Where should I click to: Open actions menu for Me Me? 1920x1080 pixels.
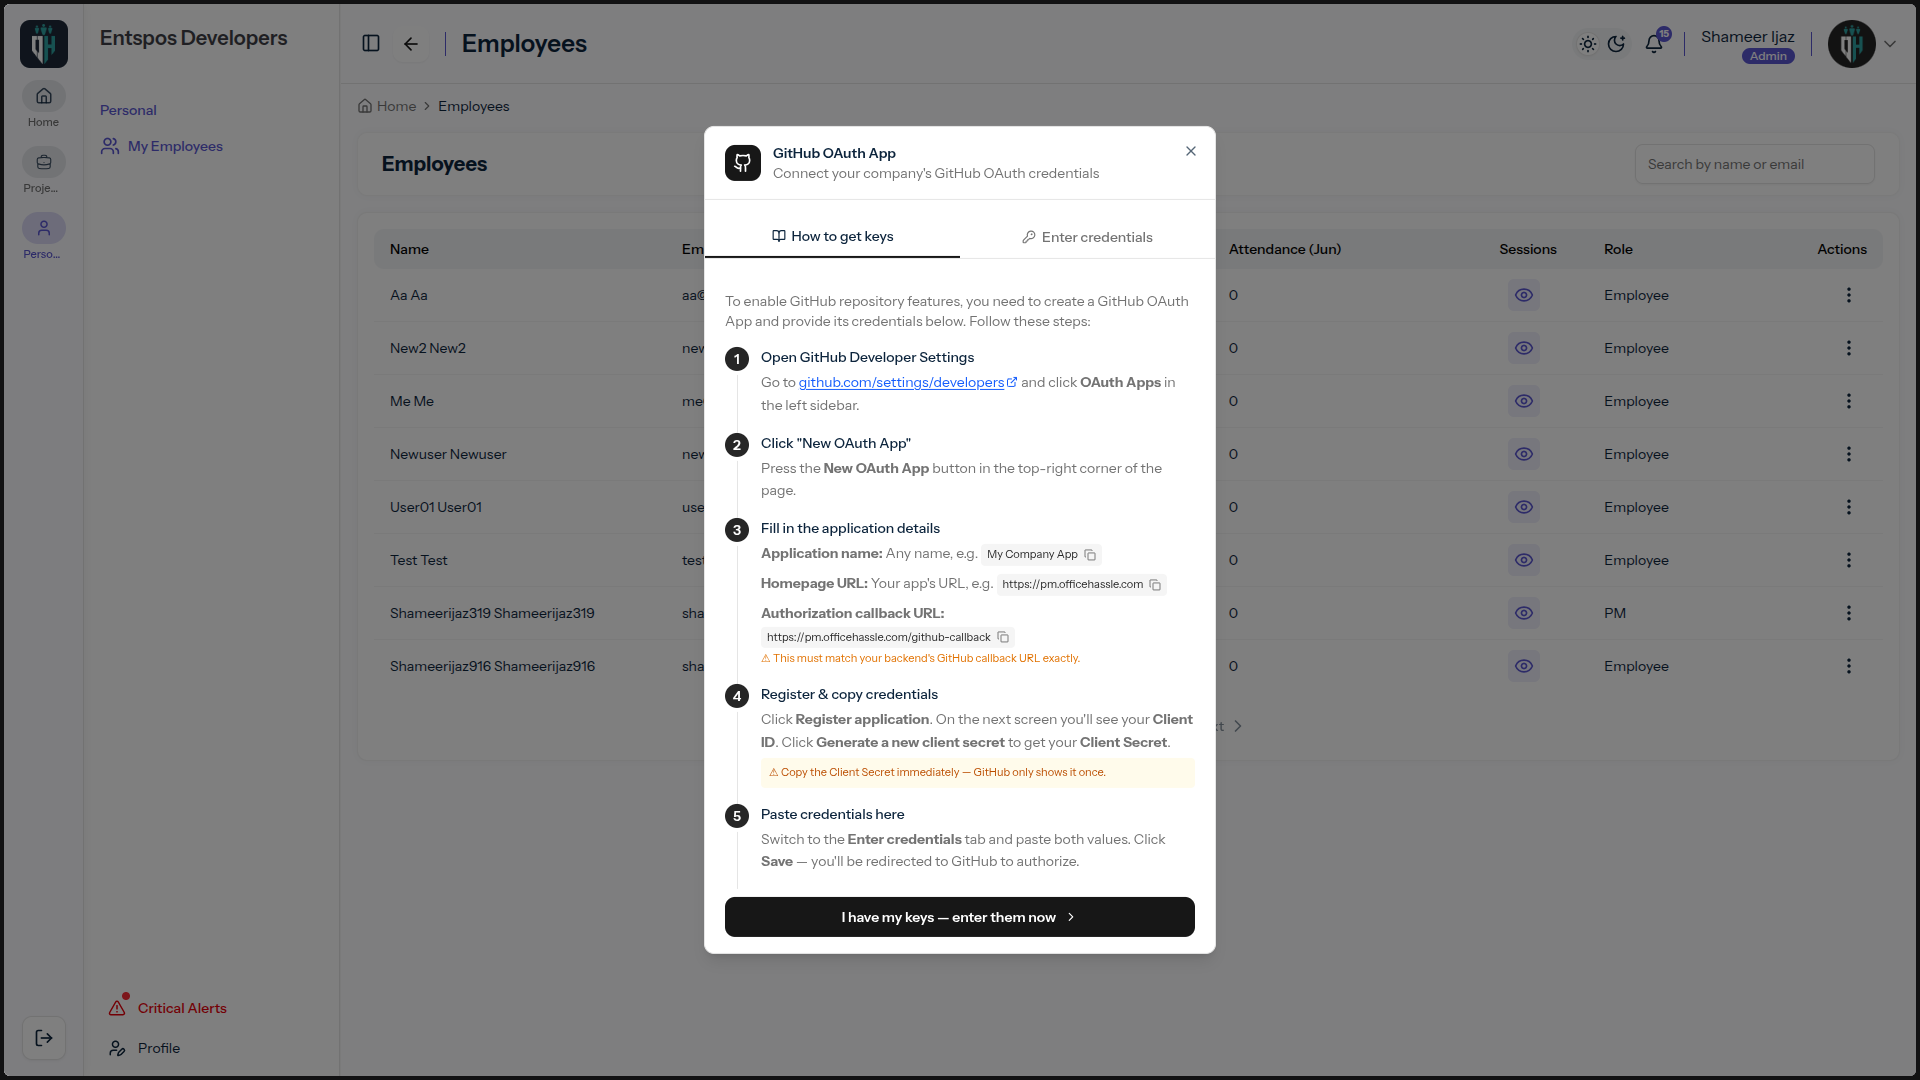pyautogui.click(x=1849, y=401)
